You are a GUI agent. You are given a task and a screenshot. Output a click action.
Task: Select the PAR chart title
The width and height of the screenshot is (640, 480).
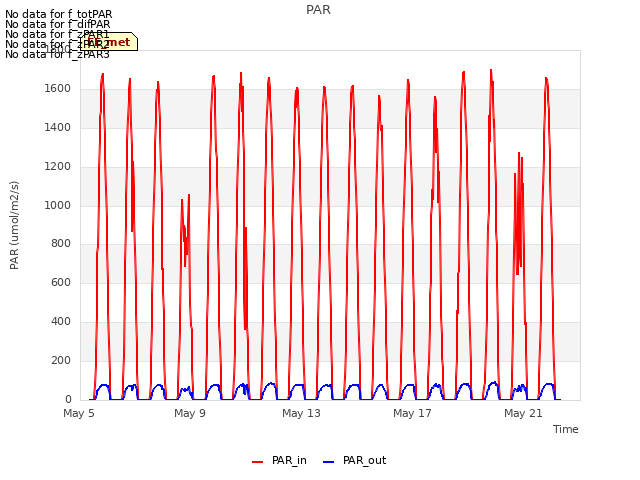pos(318,10)
